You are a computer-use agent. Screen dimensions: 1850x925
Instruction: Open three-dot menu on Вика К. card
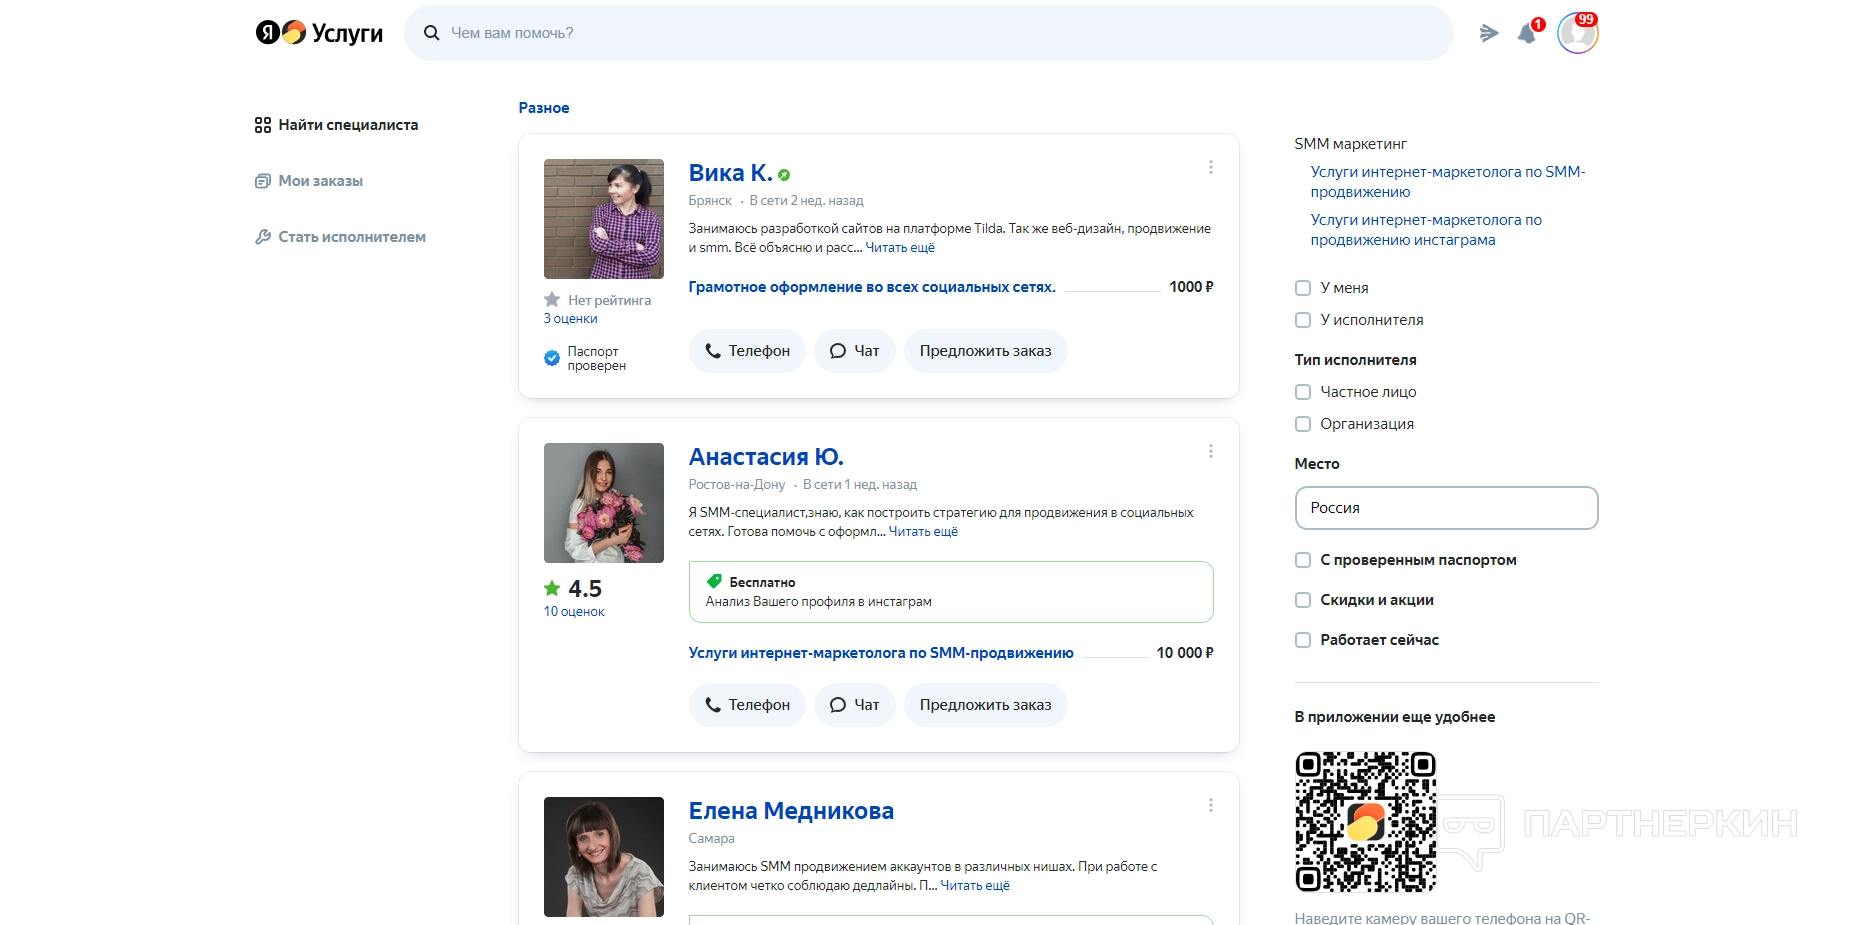[x=1210, y=167]
